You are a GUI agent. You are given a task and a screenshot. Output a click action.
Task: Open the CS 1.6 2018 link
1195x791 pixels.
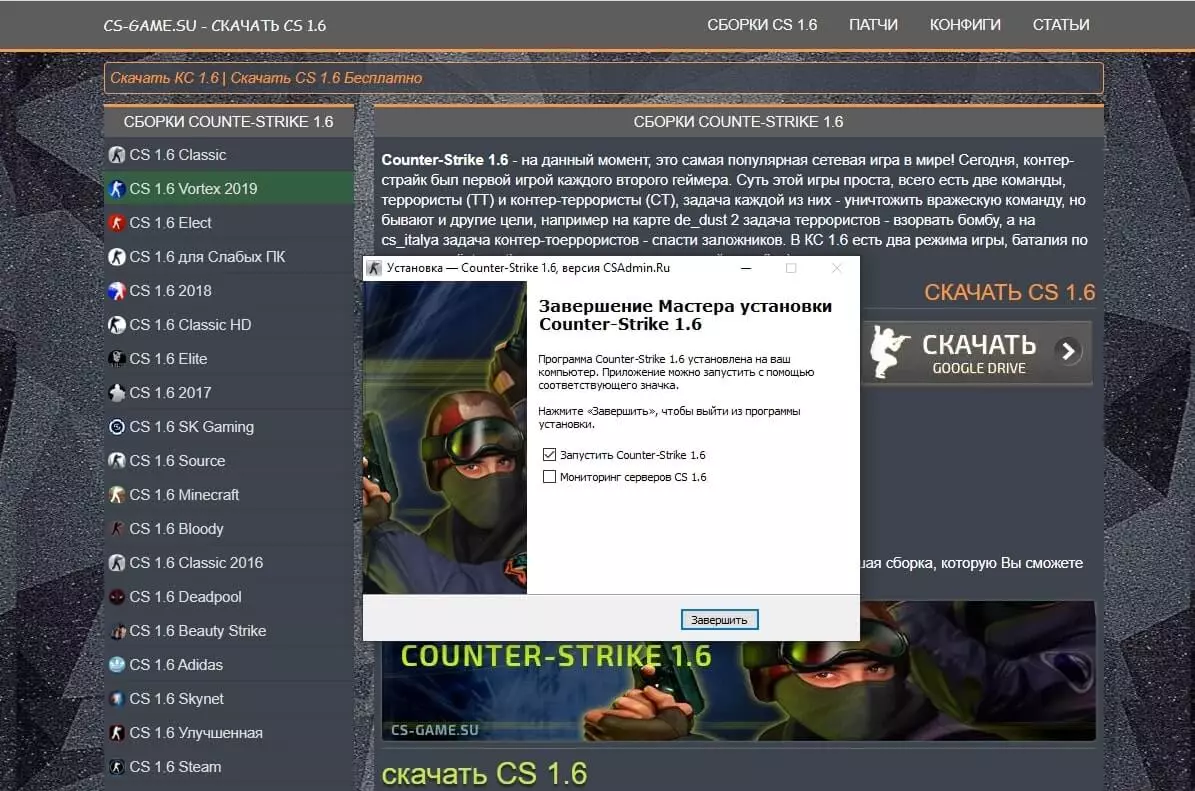[x=171, y=291]
